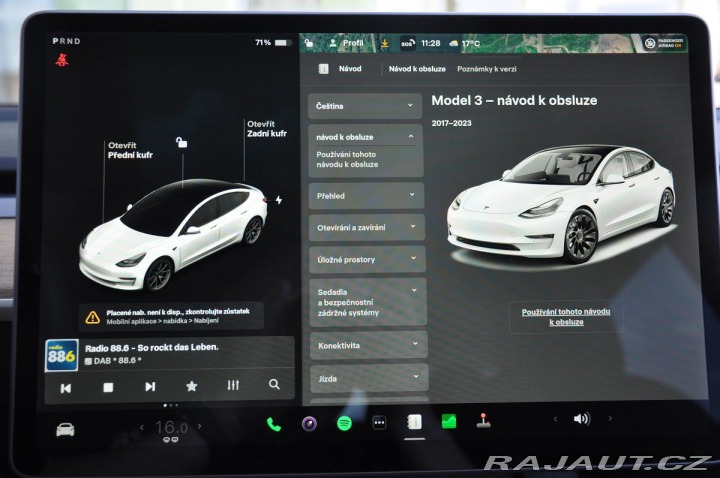The width and height of the screenshot is (720, 478).
Task: Open the Manual app in dock
Action: tap(414, 422)
